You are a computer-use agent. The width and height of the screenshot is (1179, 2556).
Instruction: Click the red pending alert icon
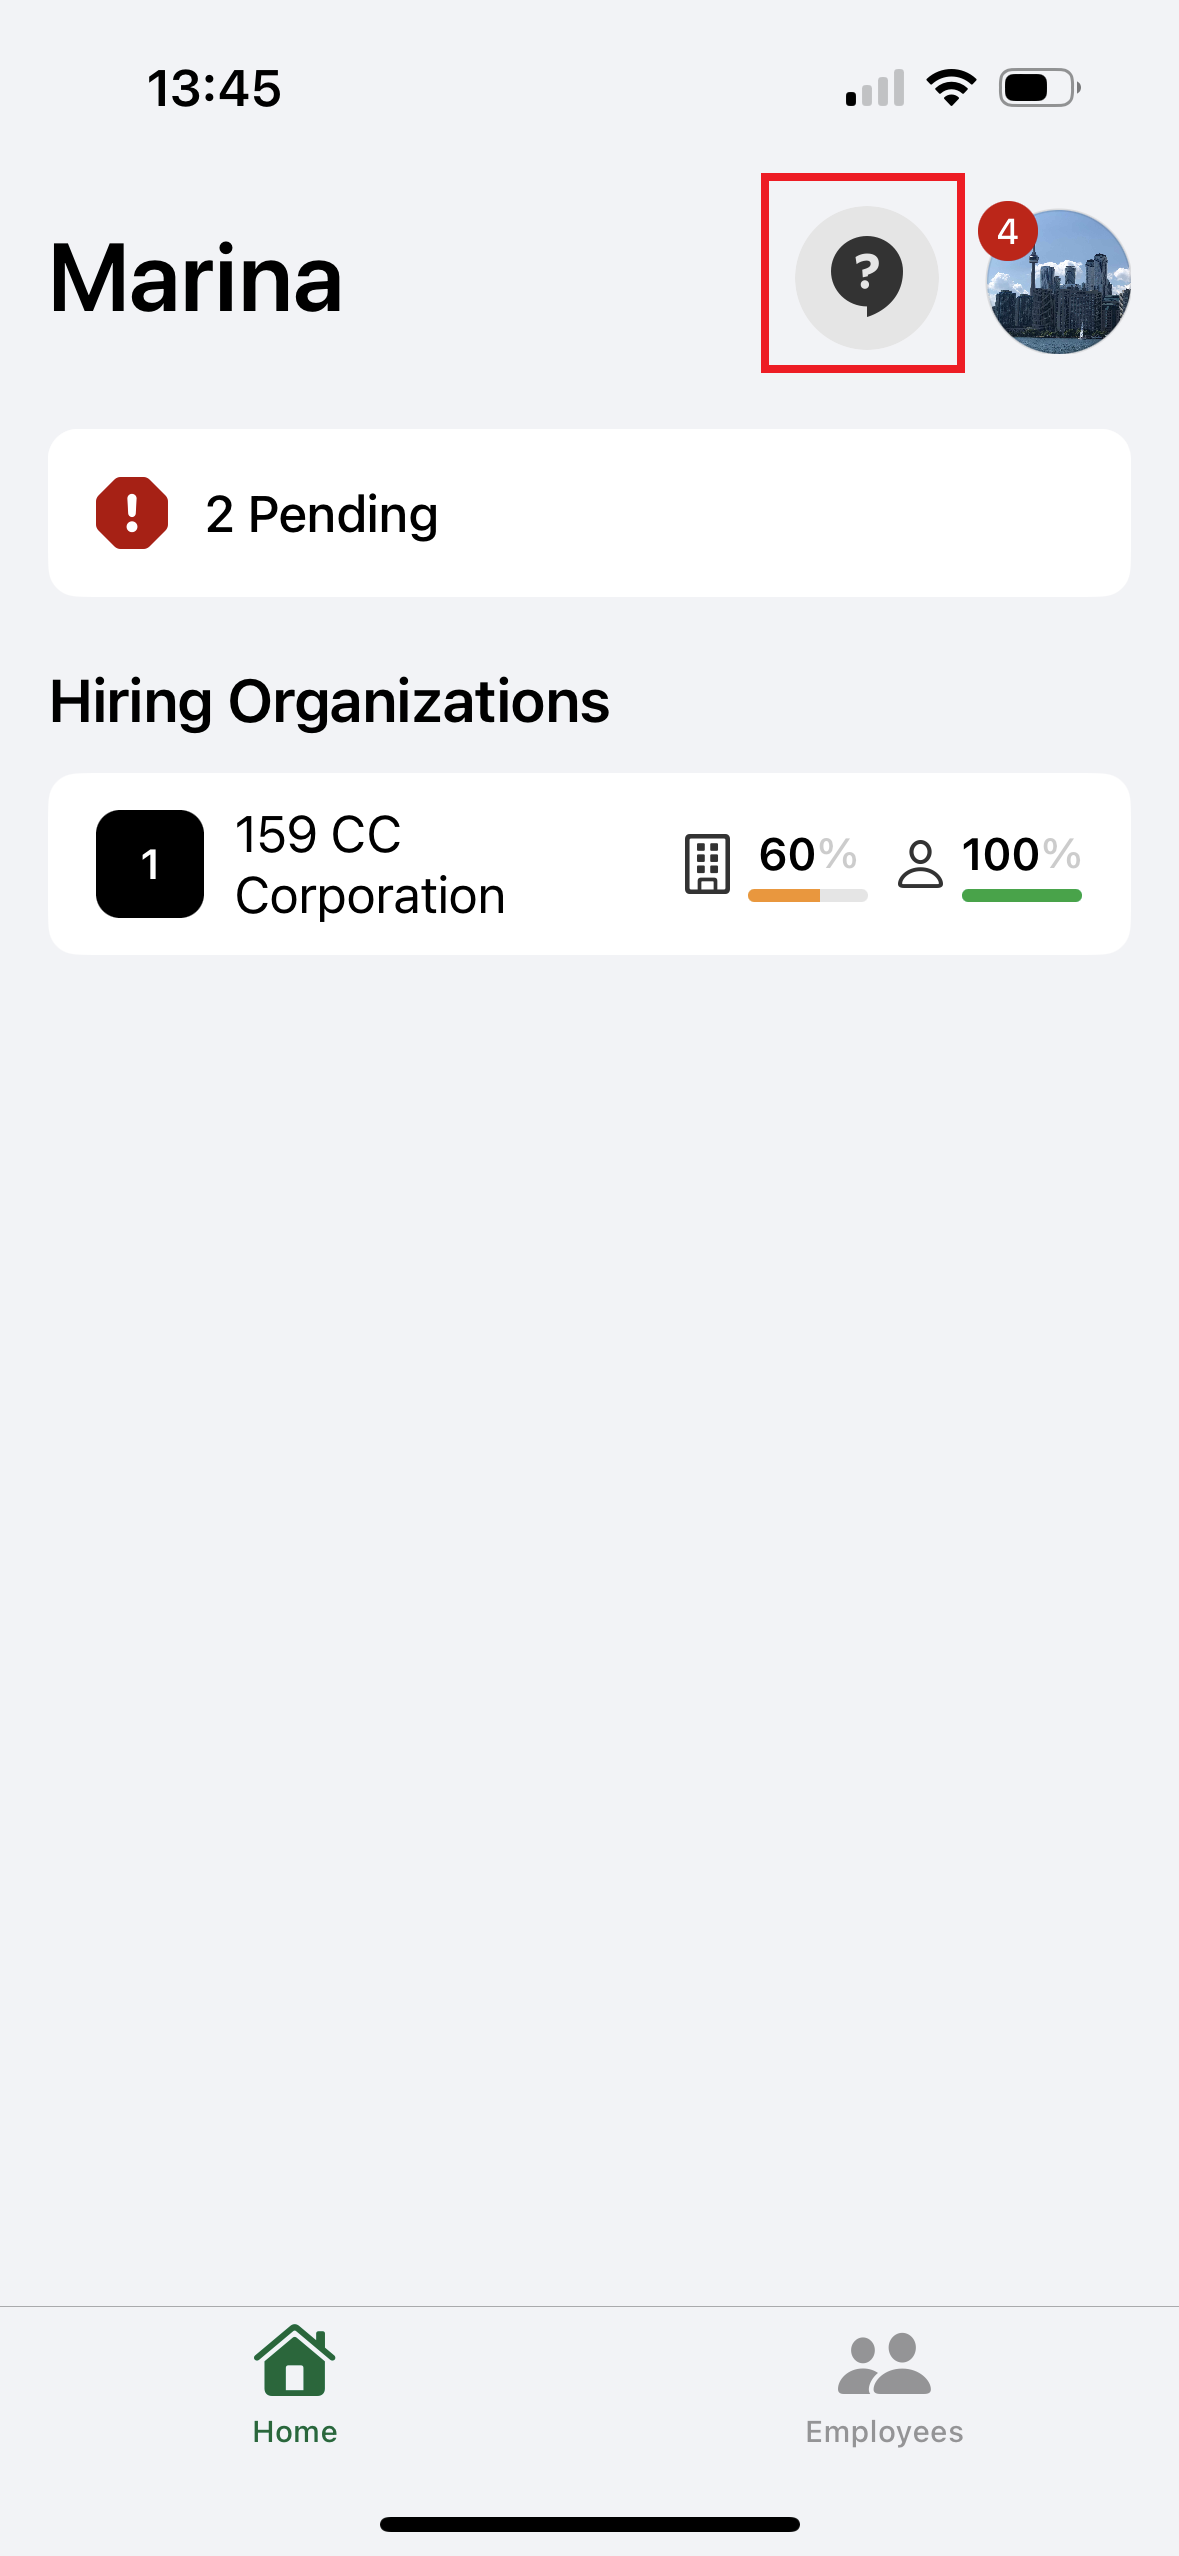[x=132, y=513]
